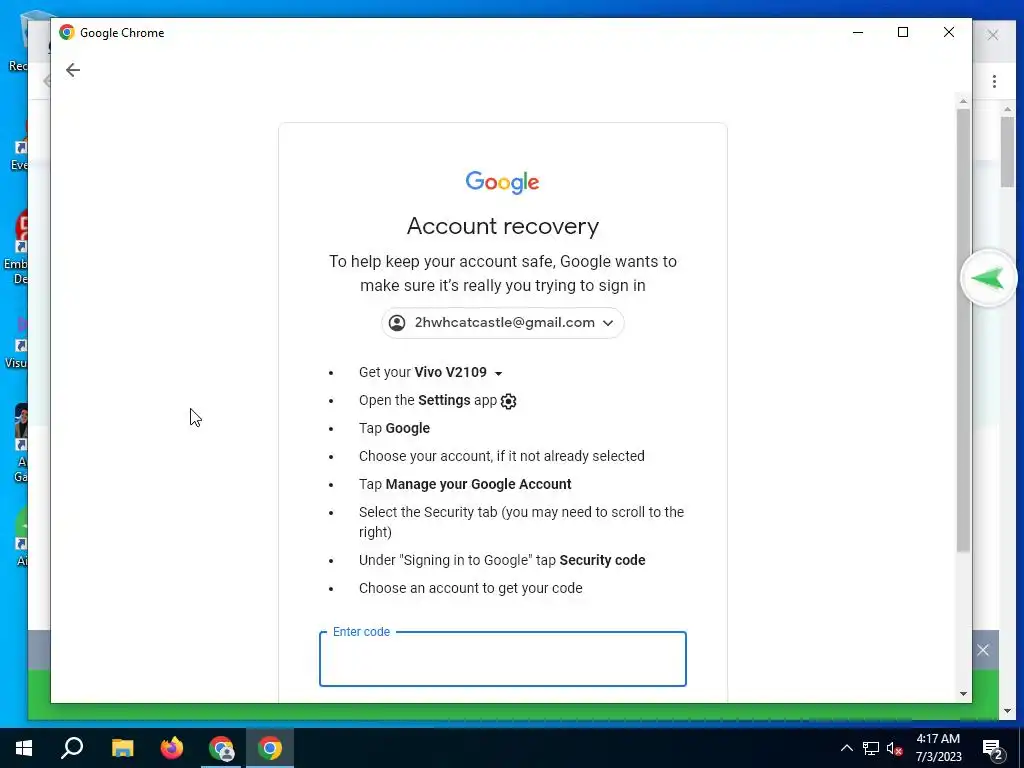The height and width of the screenshot is (768, 1024).
Task: Click the popup scrollbar up arrow
Action: click(963, 102)
